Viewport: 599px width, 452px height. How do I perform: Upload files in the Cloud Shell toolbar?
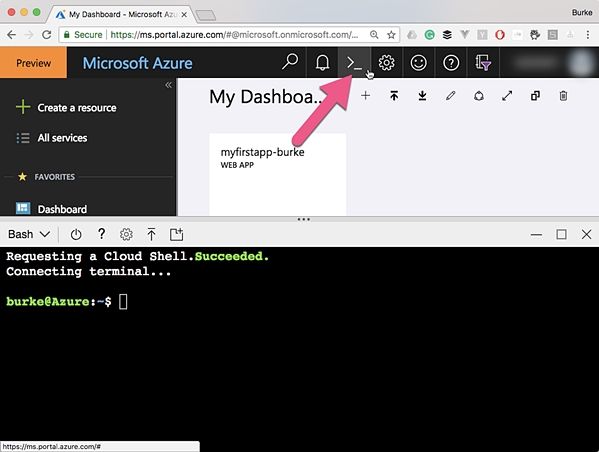151,234
